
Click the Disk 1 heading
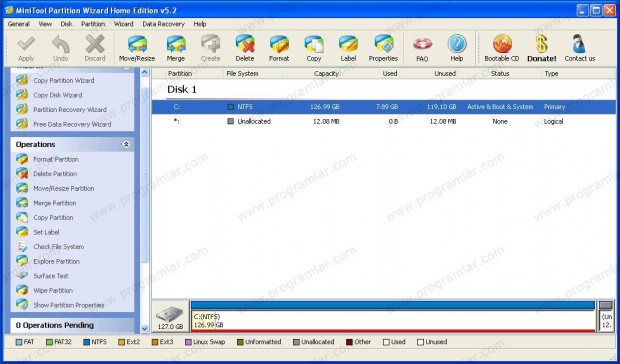pos(182,89)
